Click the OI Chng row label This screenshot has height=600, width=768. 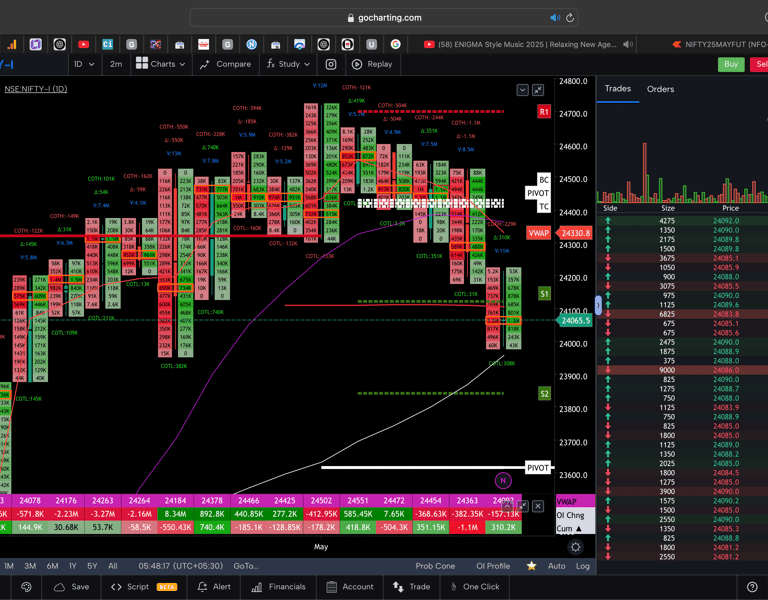tap(570, 515)
